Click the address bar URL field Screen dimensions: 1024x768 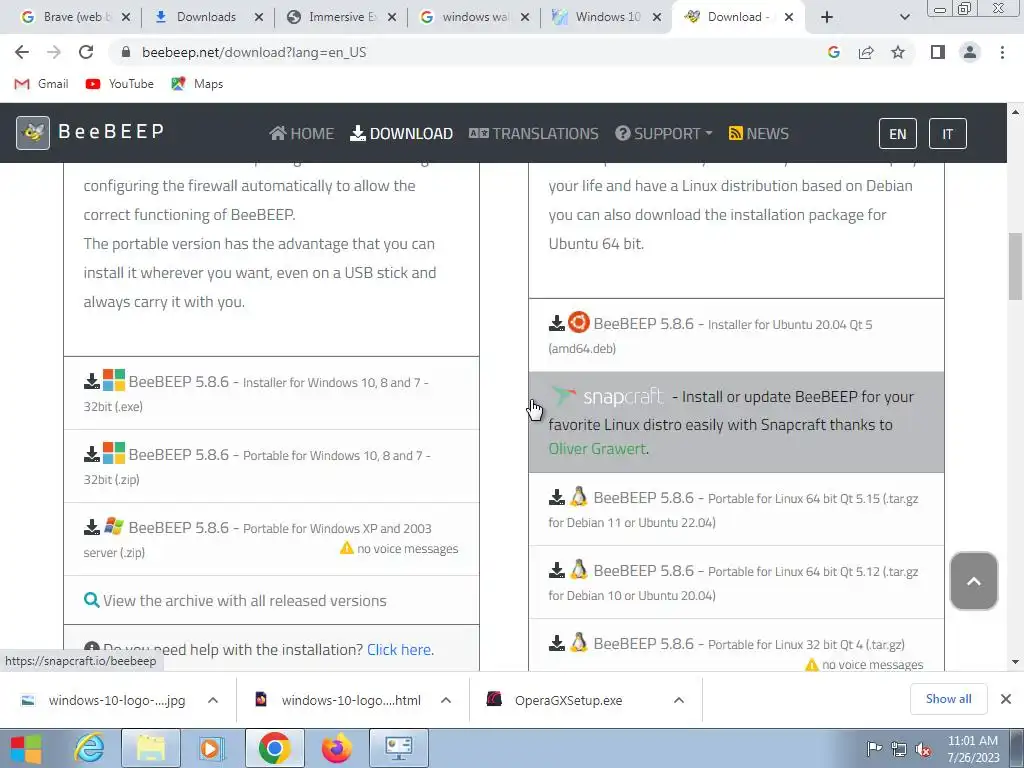click(x=470, y=52)
